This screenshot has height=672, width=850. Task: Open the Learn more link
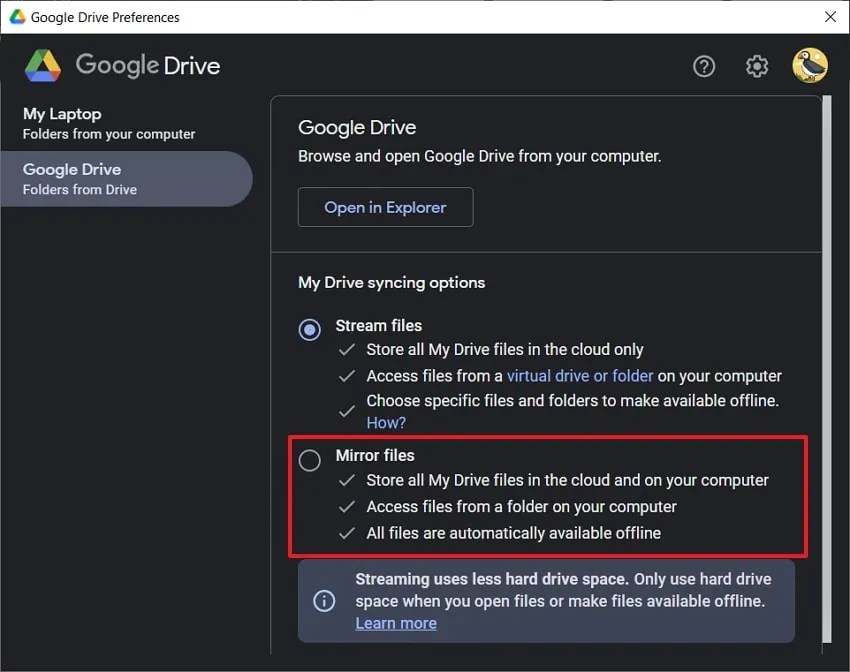click(x=396, y=622)
